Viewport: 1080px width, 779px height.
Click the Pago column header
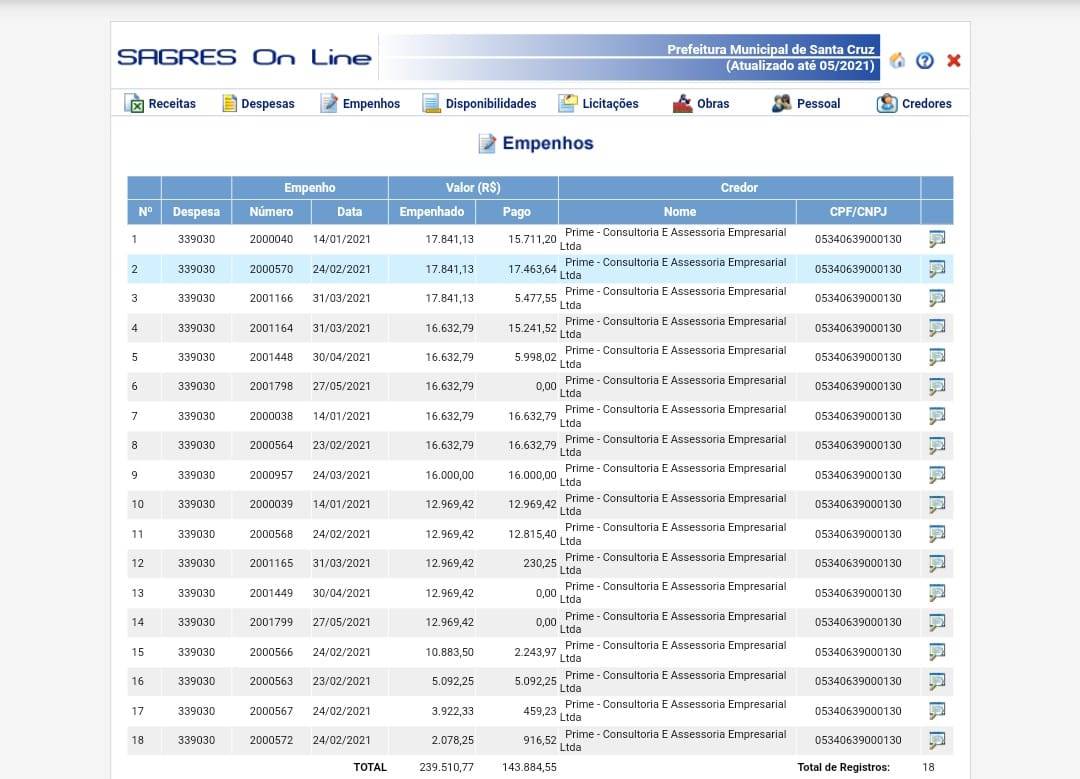pos(516,212)
